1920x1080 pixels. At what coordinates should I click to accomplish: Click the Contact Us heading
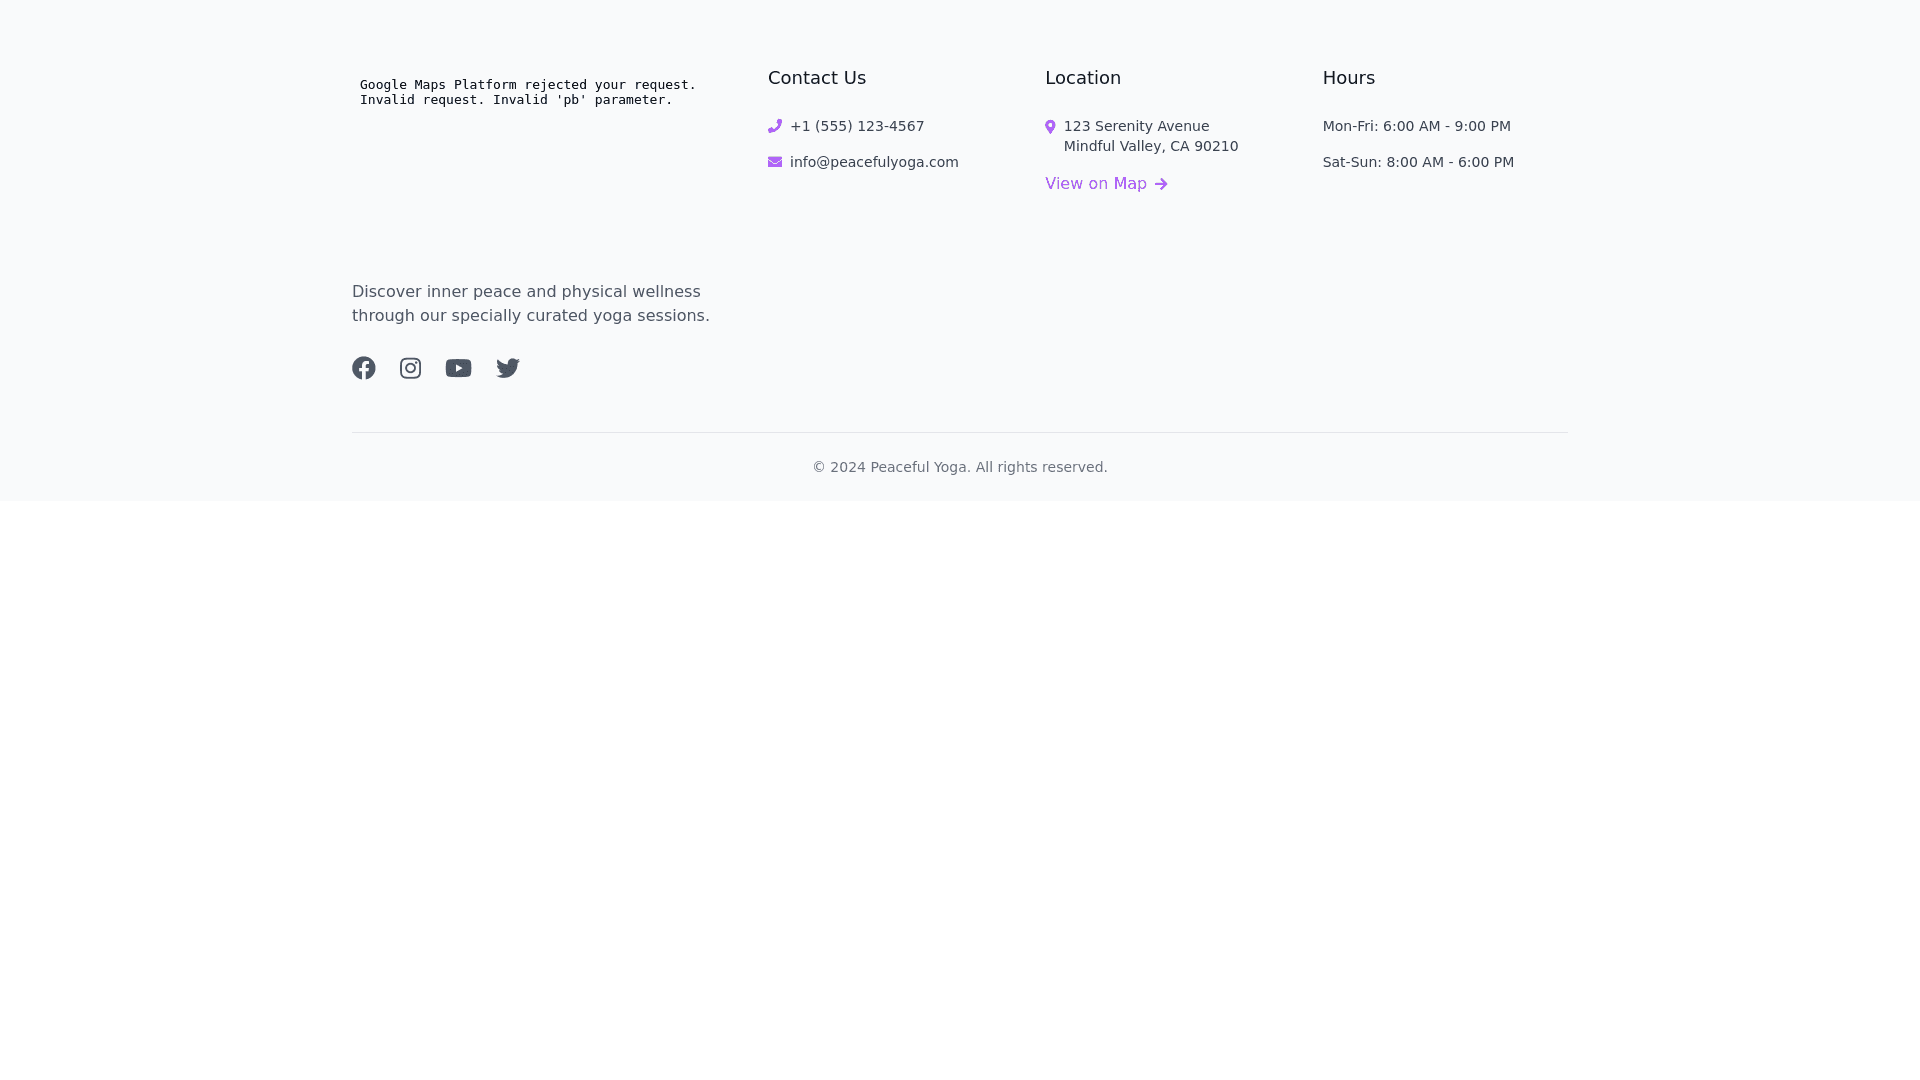tap(817, 78)
